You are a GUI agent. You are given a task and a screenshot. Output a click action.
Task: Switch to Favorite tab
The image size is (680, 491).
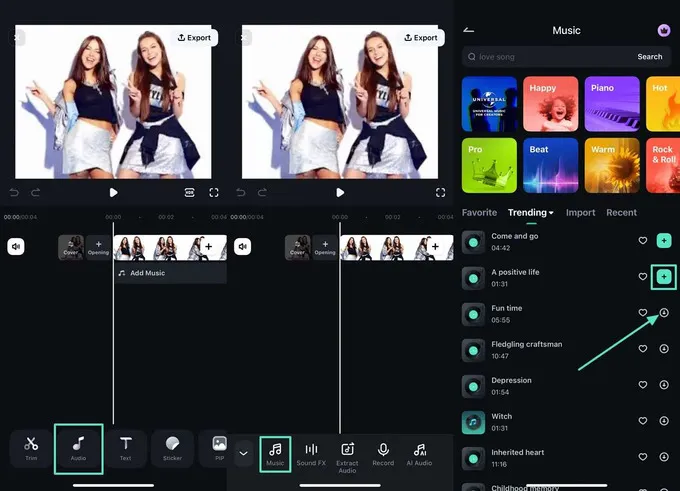click(479, 213)
